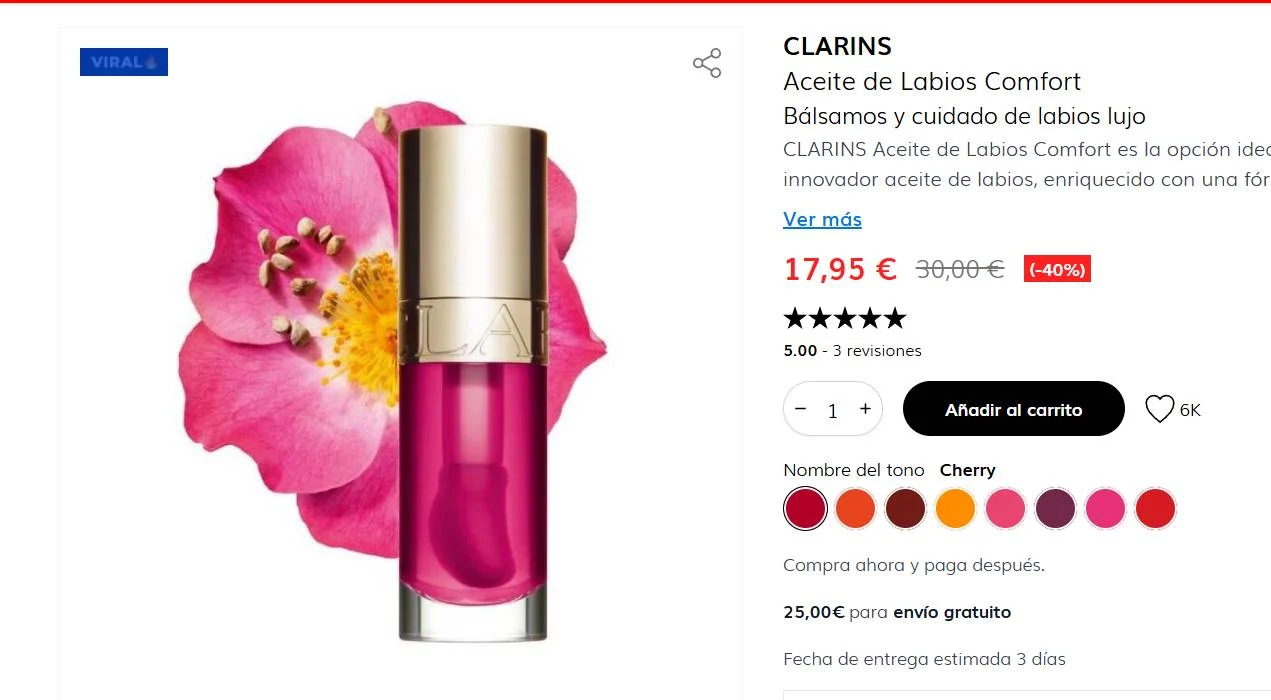
Task: Pick the plum purple shade swatch
Action: (1055, 509)
